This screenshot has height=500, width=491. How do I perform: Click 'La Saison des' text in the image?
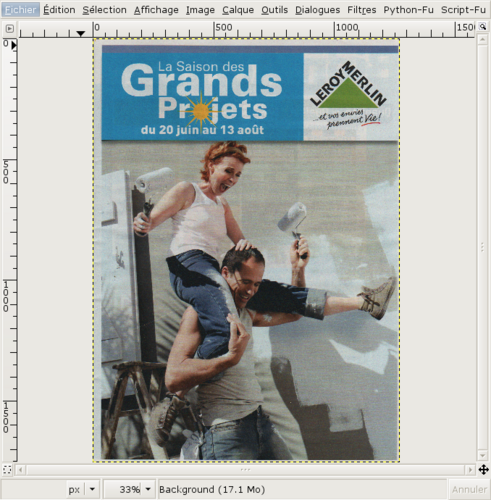click(201, 66)
